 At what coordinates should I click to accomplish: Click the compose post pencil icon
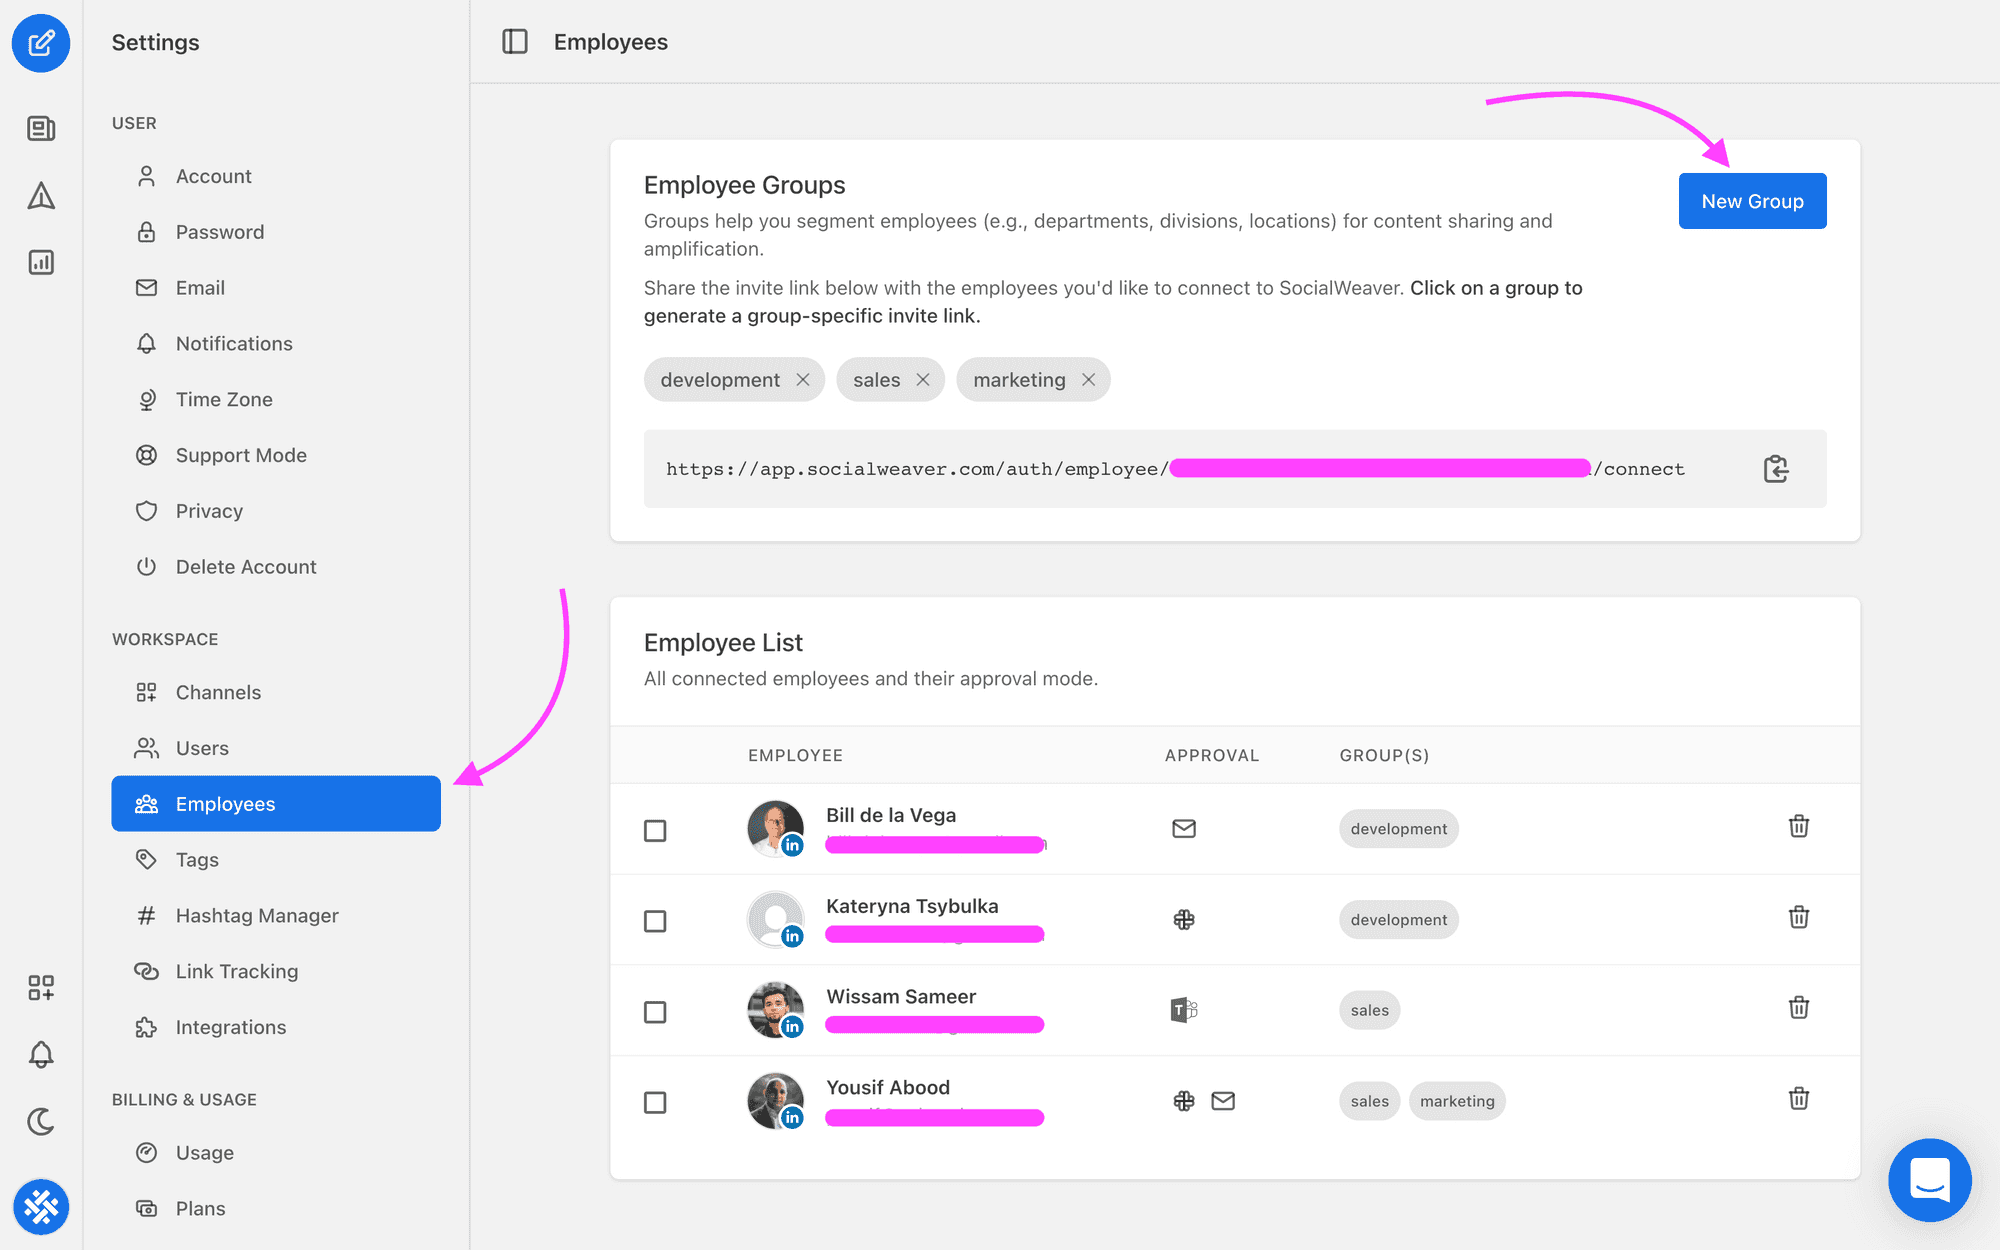[x=41, y=43]
